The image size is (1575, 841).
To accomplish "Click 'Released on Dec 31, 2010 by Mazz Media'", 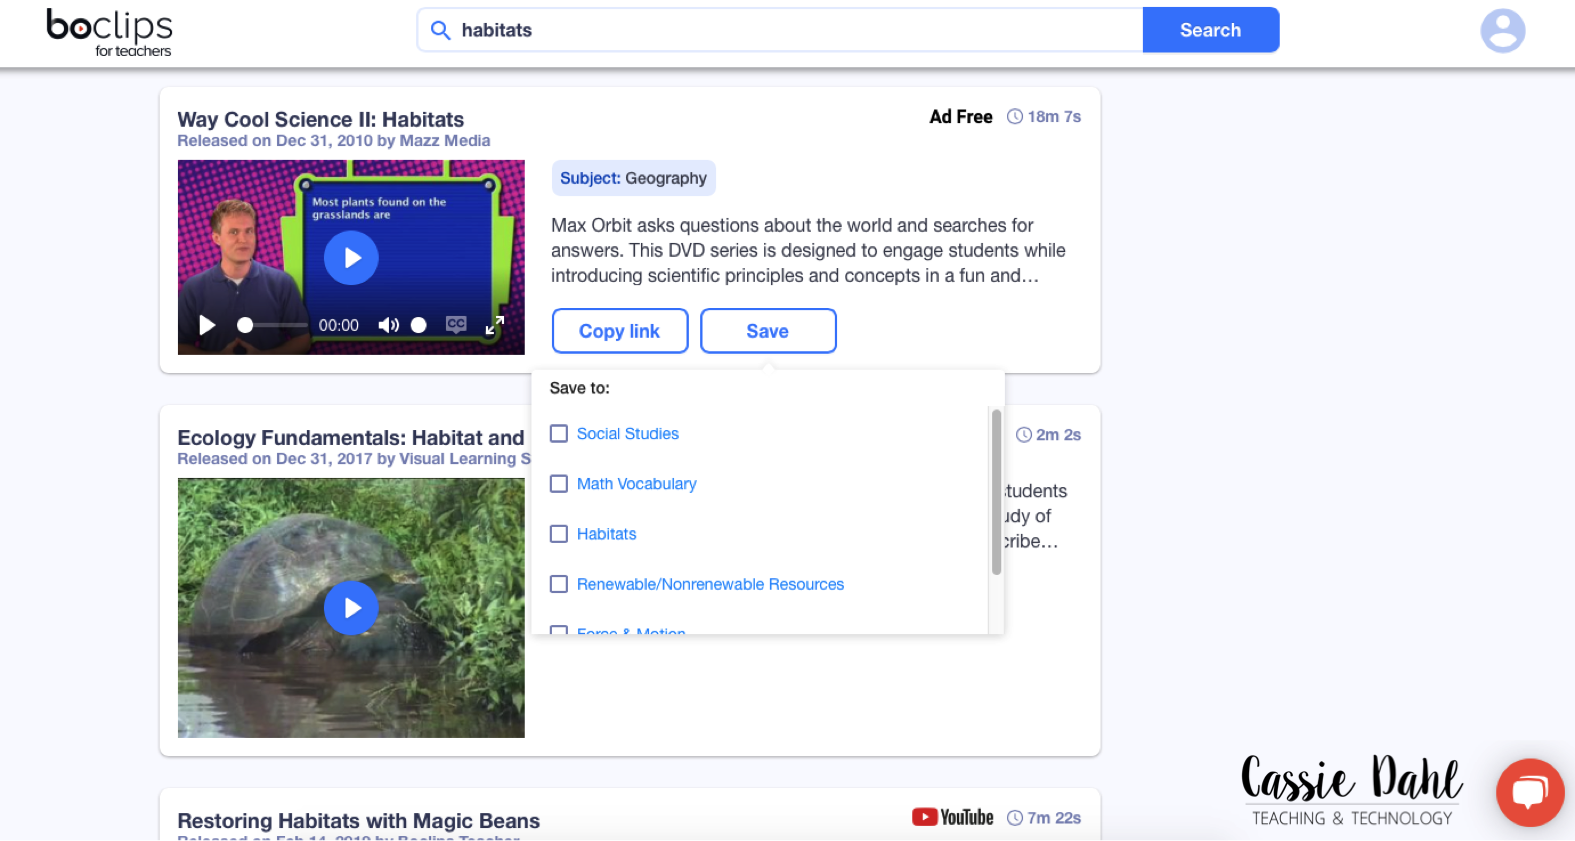I will [x=334, y=141].
